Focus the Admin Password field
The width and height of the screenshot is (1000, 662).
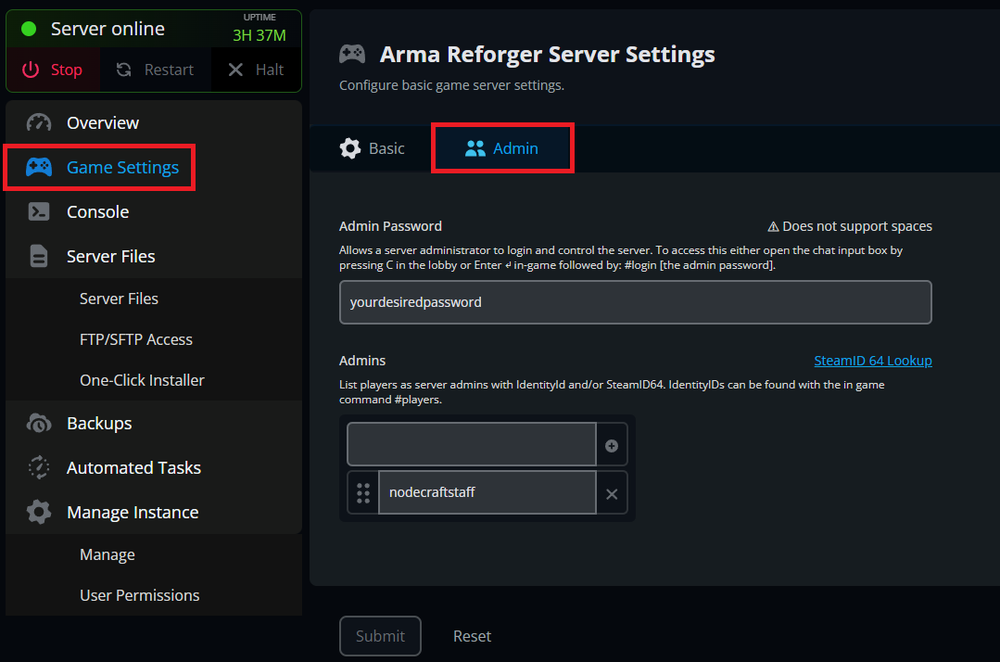click(x=635, y=302)
